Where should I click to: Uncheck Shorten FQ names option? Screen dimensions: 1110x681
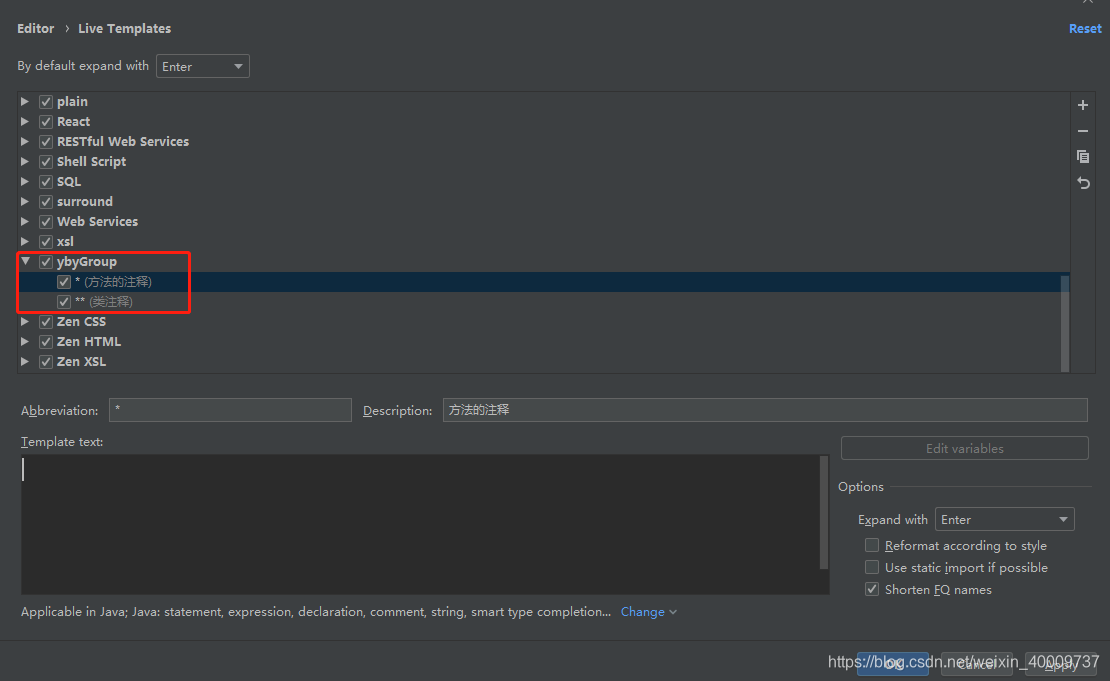coord(872,589)
